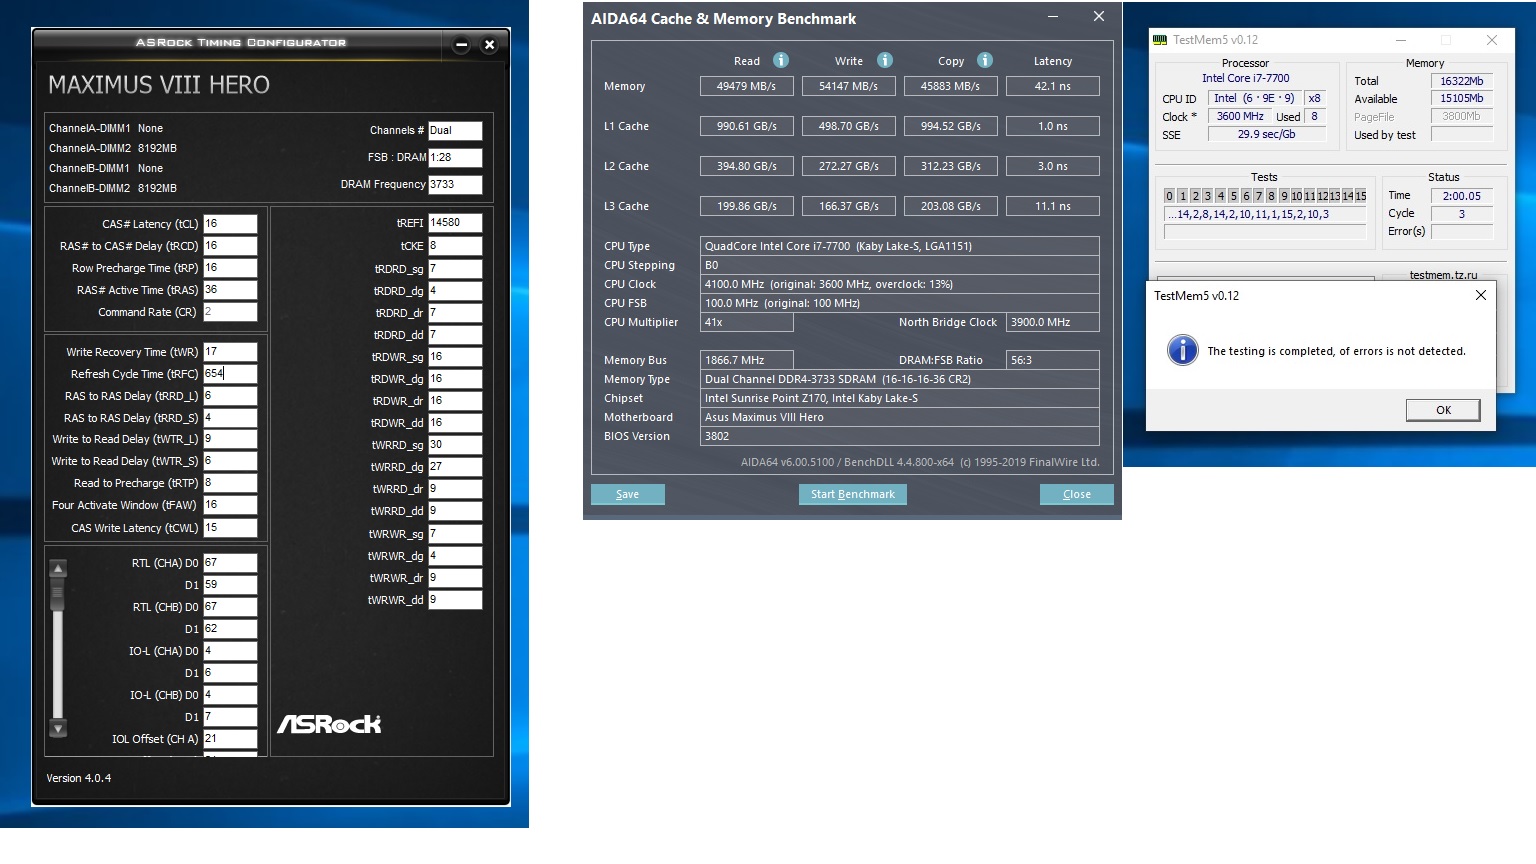Click the scroll up arrow in ASRock RTL panel
This screenshot has height=864, width=1536.
coord(58,569)
